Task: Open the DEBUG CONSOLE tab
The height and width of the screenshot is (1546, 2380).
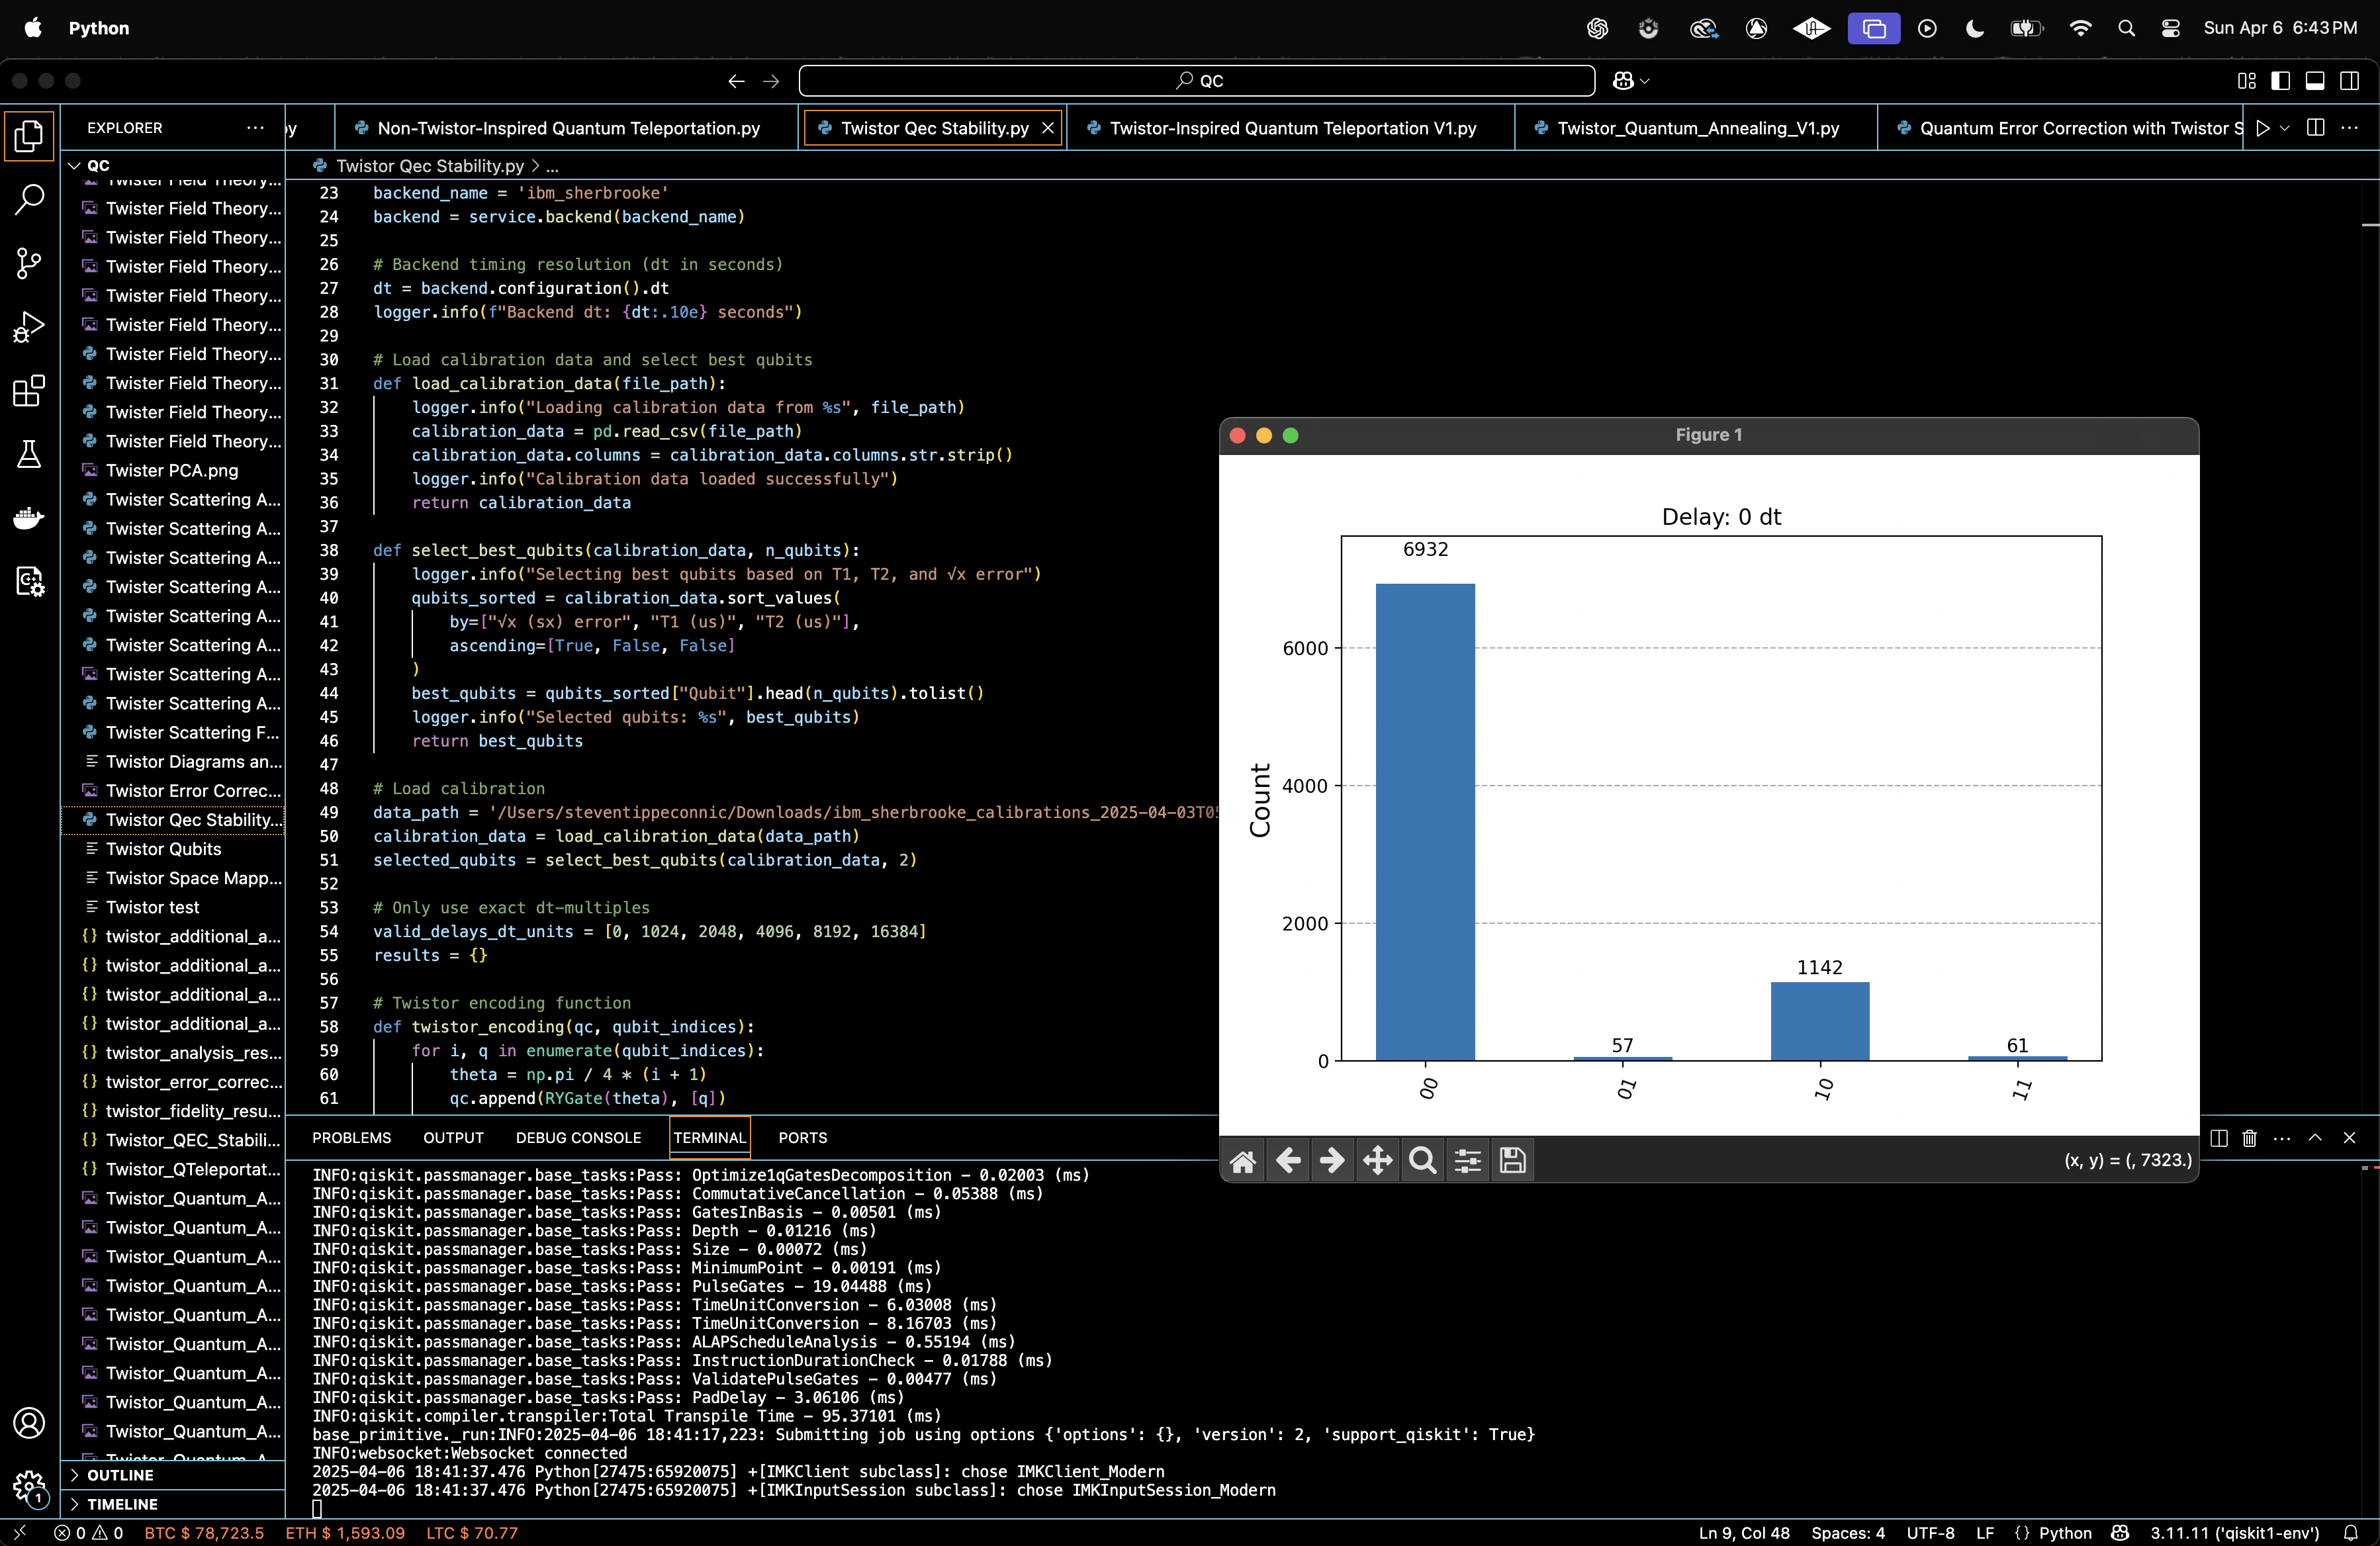Action: coord(578,1138)
